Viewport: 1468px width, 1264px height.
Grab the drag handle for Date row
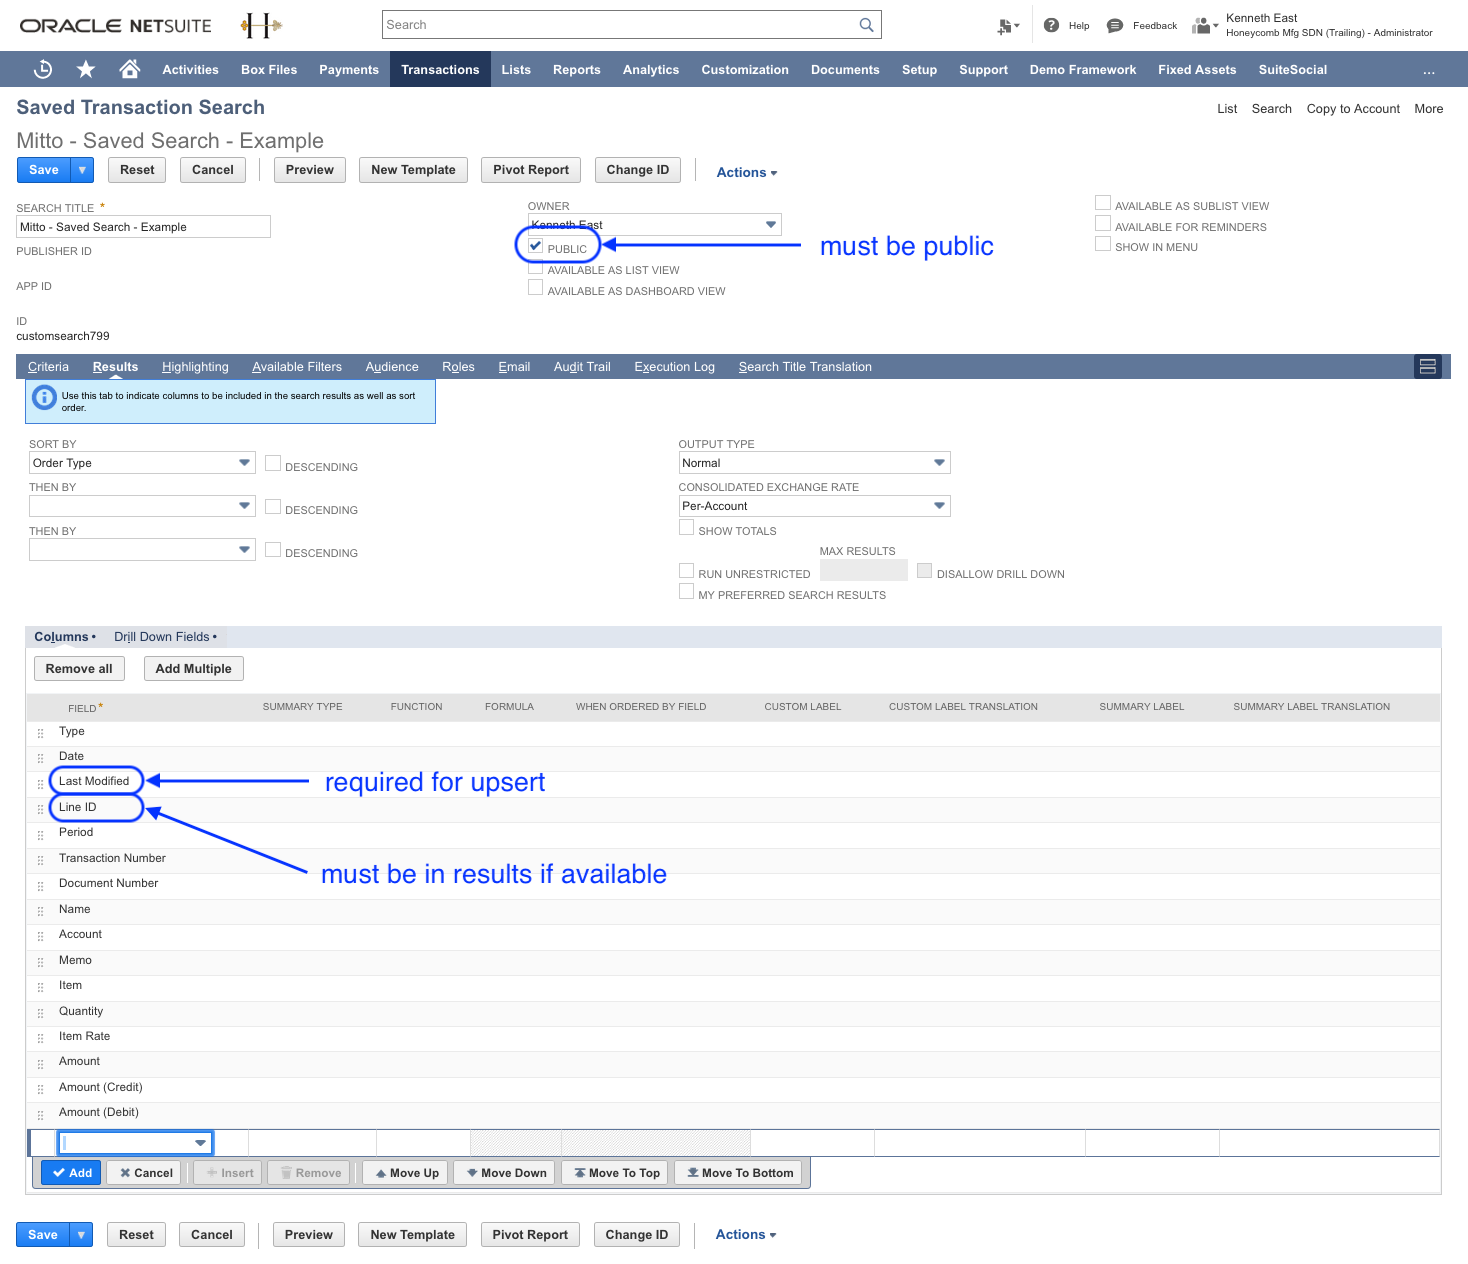pyautogui.click(x=41, y=758)
